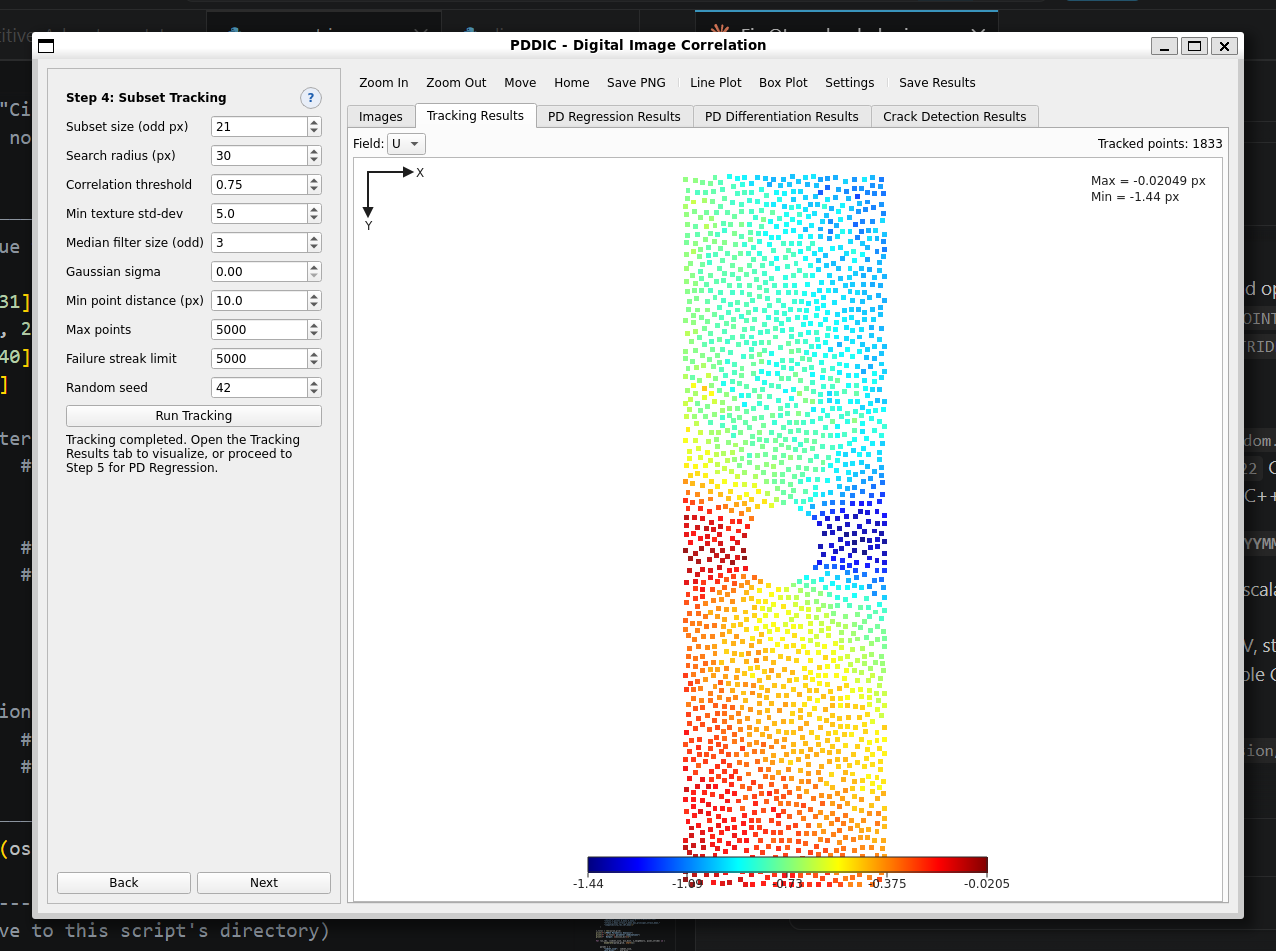The width and height of the screenshot is (1276, 951).
Task: Click Save PNG on the toolbar
Action: [x=636, y=83]
